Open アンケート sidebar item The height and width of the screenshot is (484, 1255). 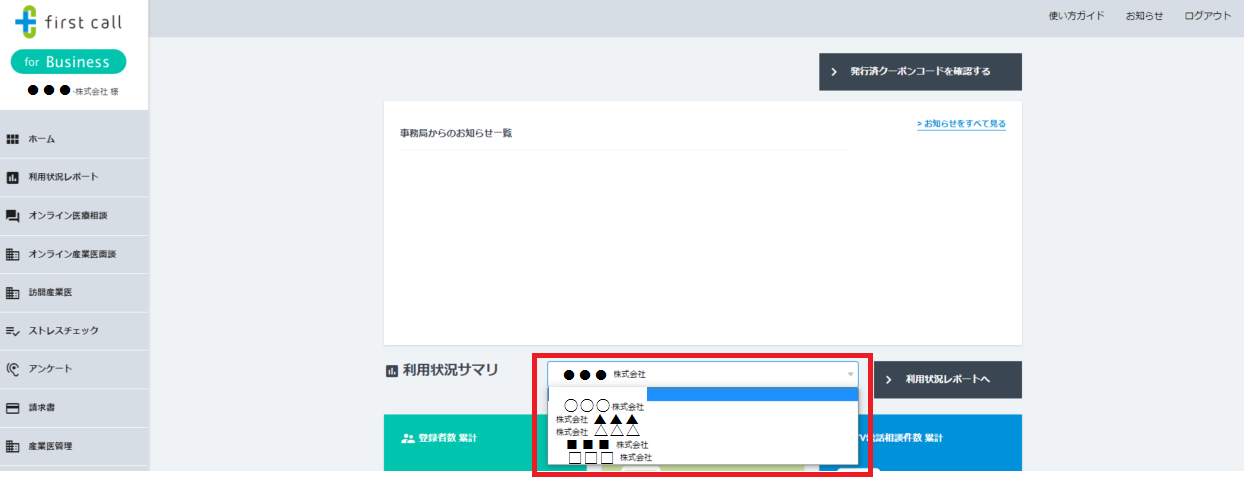[x=74, y=369]
